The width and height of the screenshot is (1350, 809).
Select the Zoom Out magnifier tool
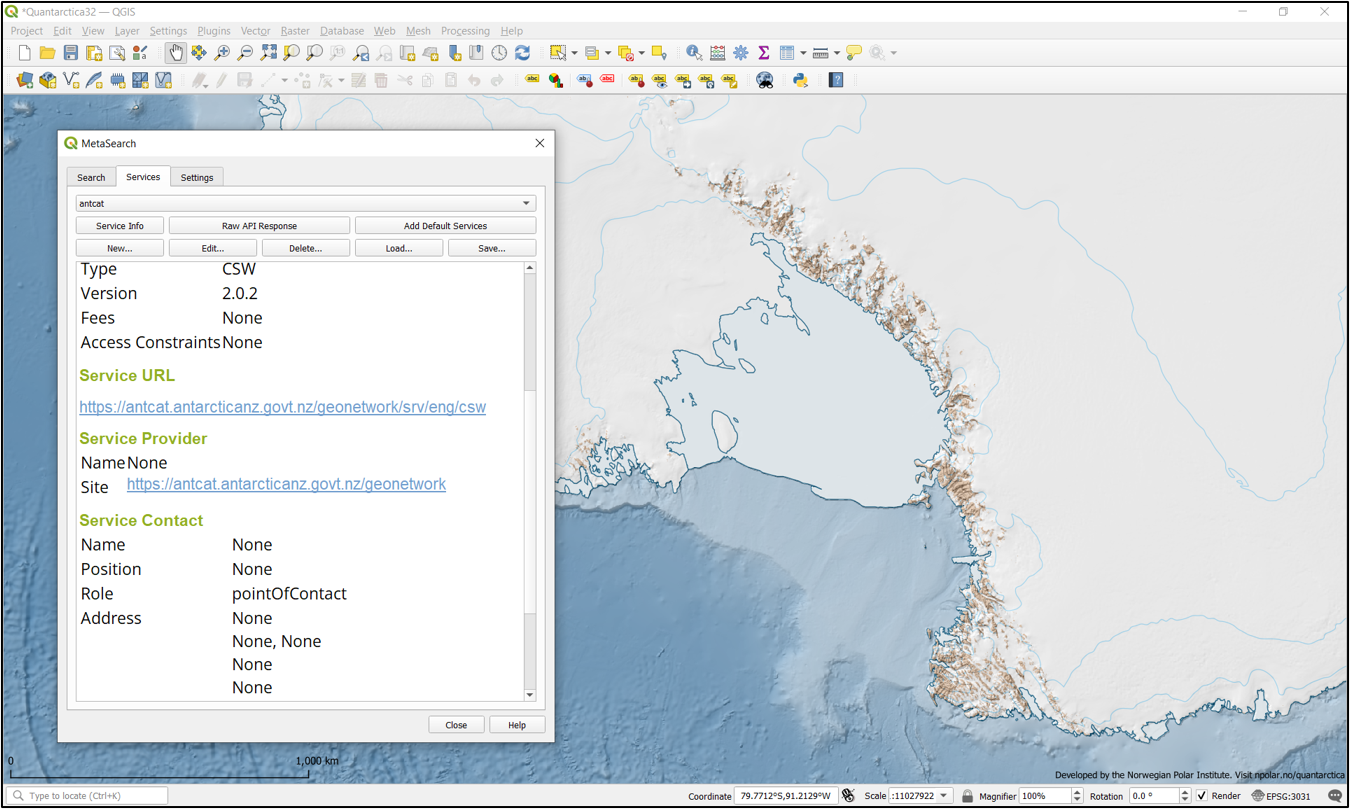[x=245, y=53]
